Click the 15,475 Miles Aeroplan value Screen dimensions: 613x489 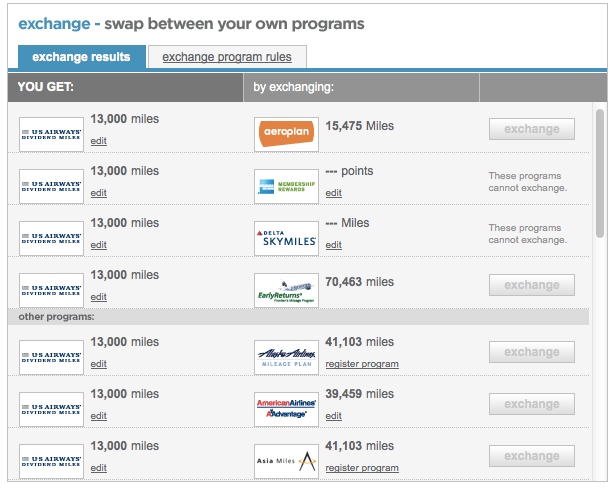pos(360,126)
